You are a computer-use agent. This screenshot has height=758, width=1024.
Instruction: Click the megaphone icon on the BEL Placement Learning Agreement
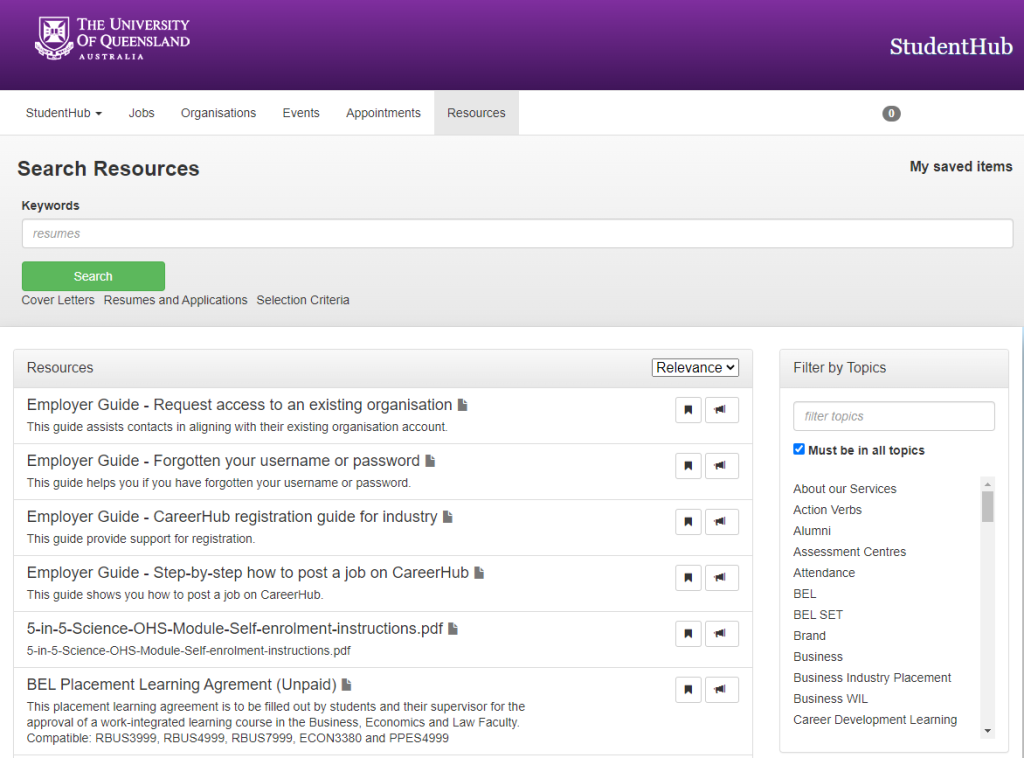click(x=722, y=689)
